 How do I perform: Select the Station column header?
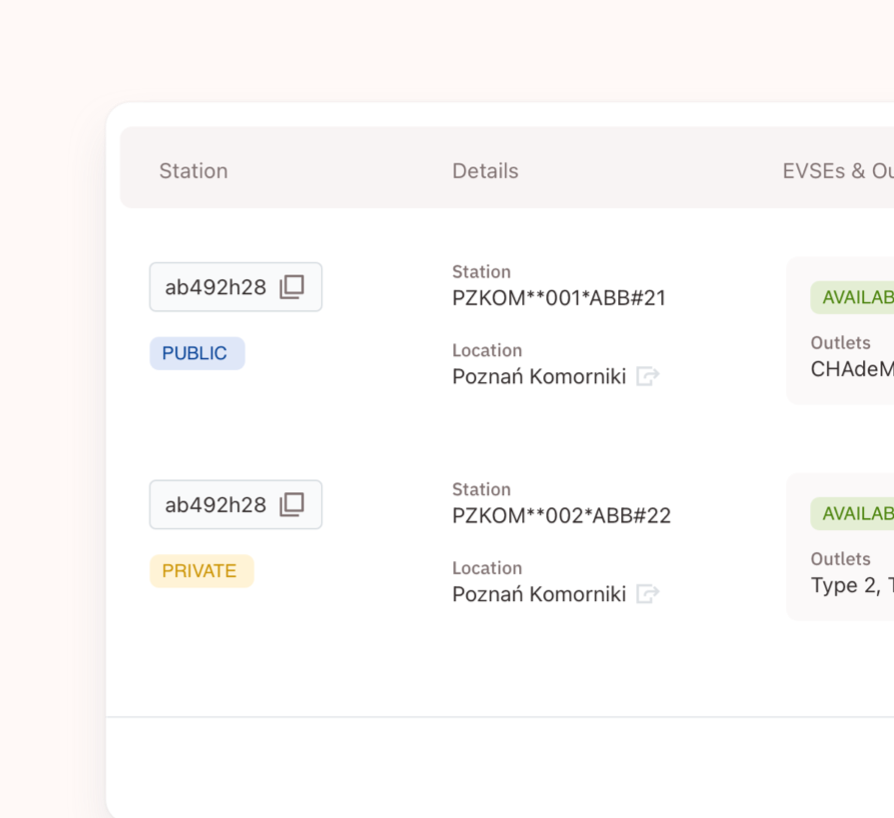click(x=193, y=171)
